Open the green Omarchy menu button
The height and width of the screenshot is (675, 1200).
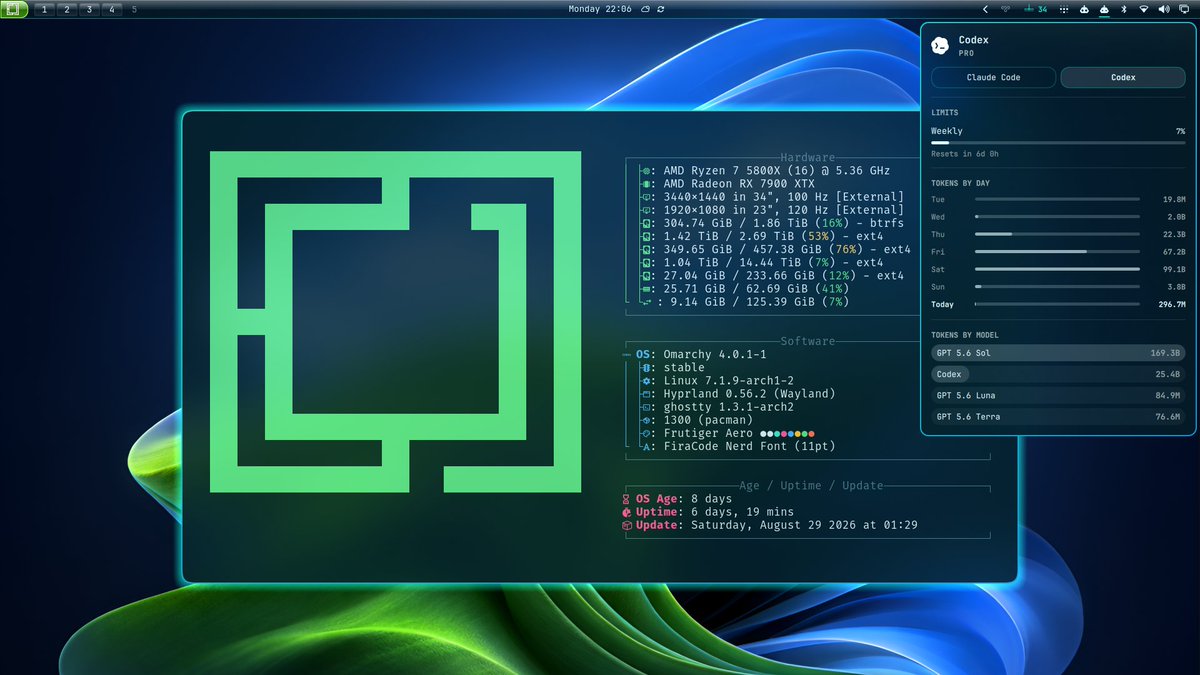pos(15,9)
